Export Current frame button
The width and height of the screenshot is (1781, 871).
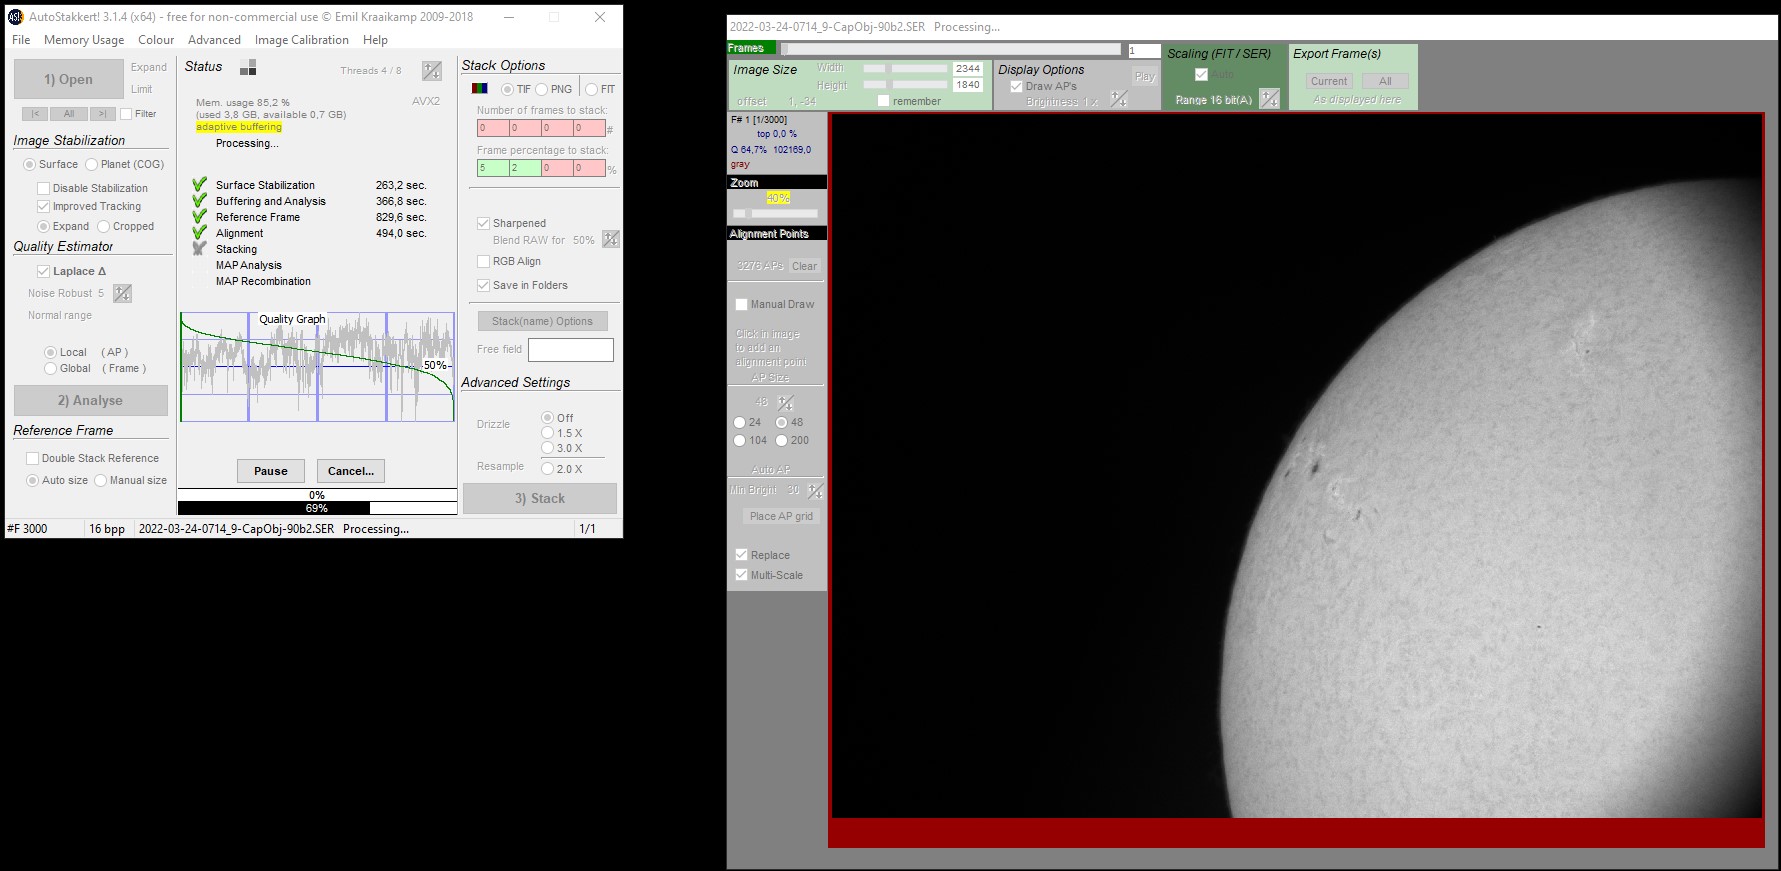(1329, 81)
